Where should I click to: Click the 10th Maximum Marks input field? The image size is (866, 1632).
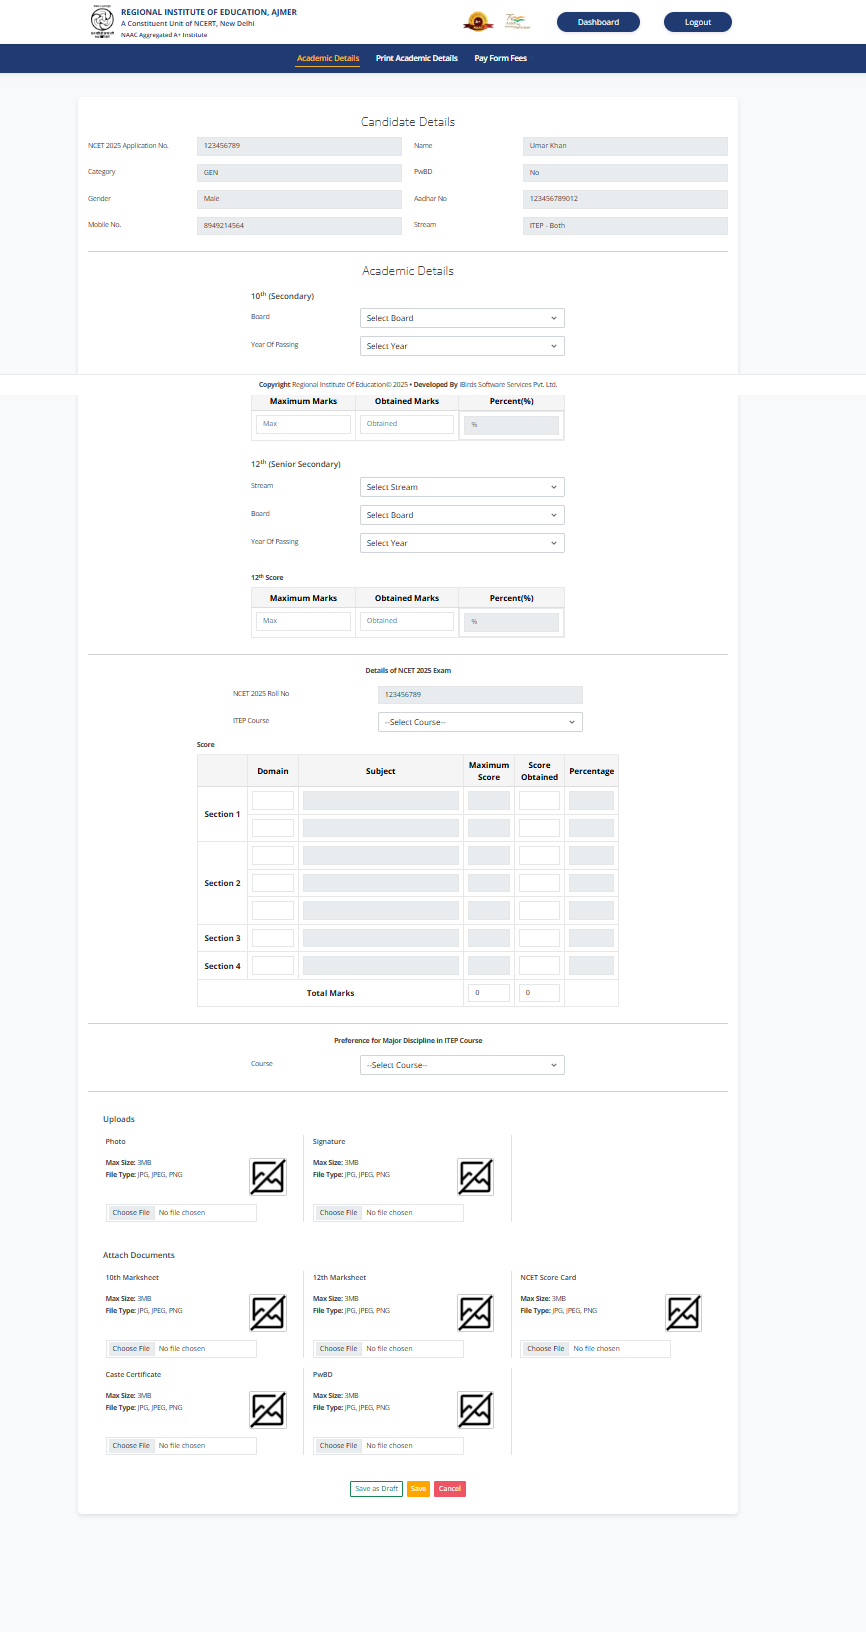[303, 424]
